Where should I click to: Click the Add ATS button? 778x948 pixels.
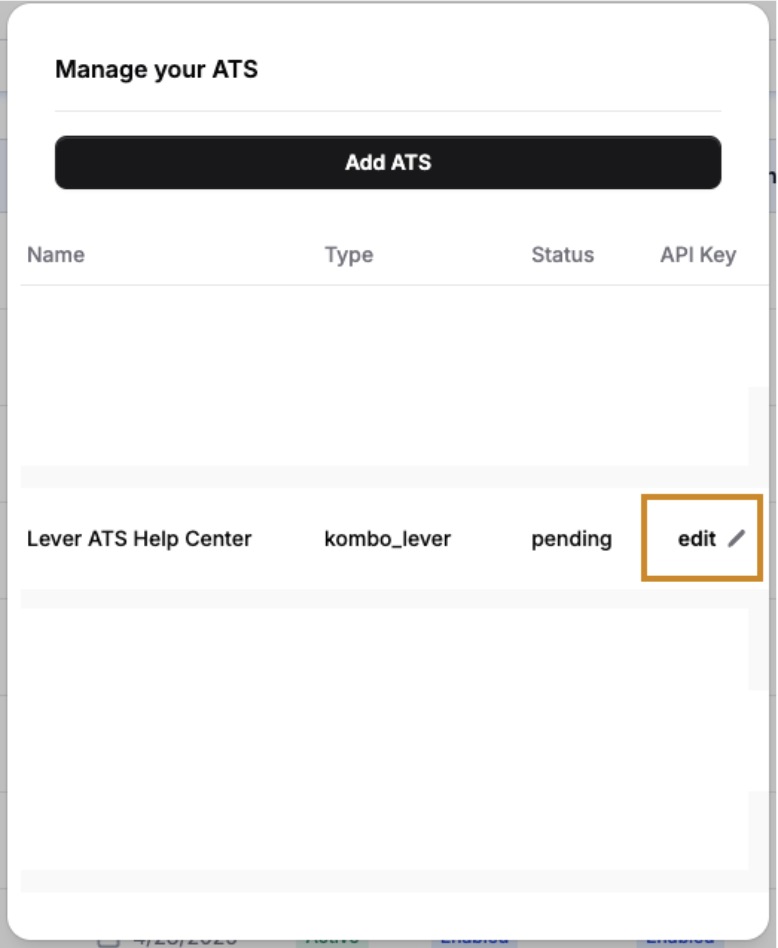[387, 162]
